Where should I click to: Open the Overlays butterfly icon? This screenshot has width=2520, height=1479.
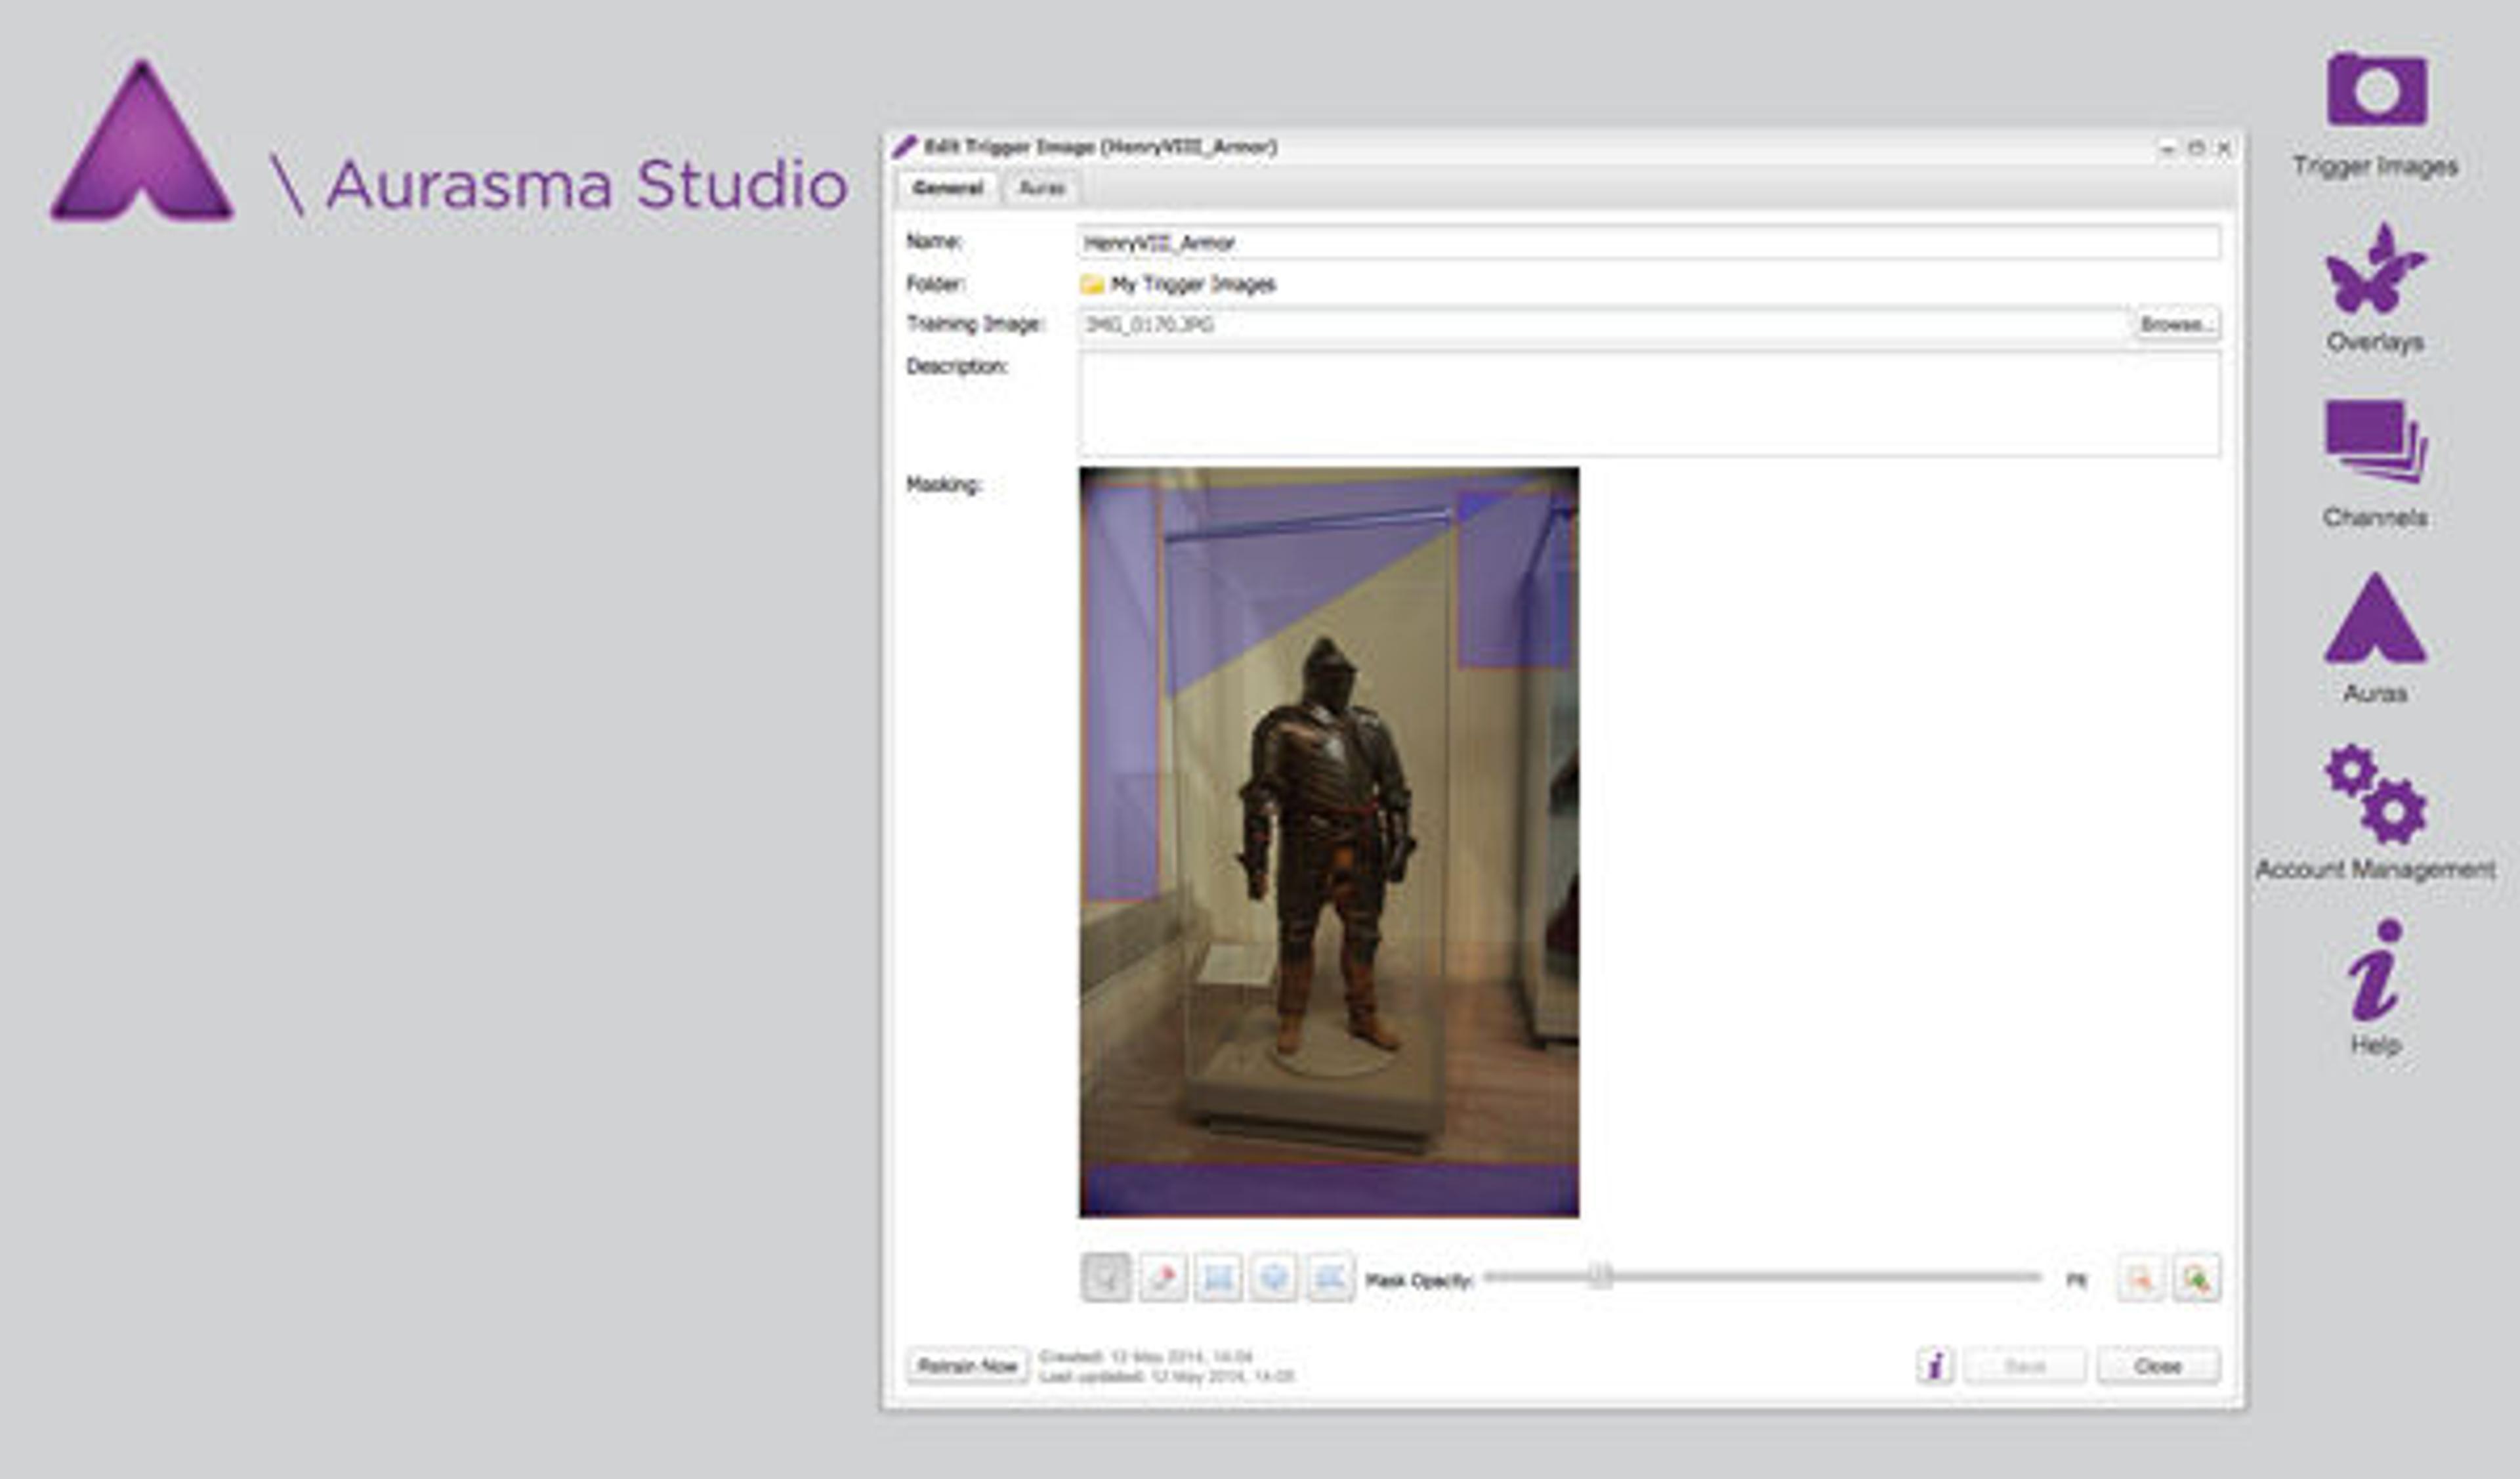point(2375,270)
